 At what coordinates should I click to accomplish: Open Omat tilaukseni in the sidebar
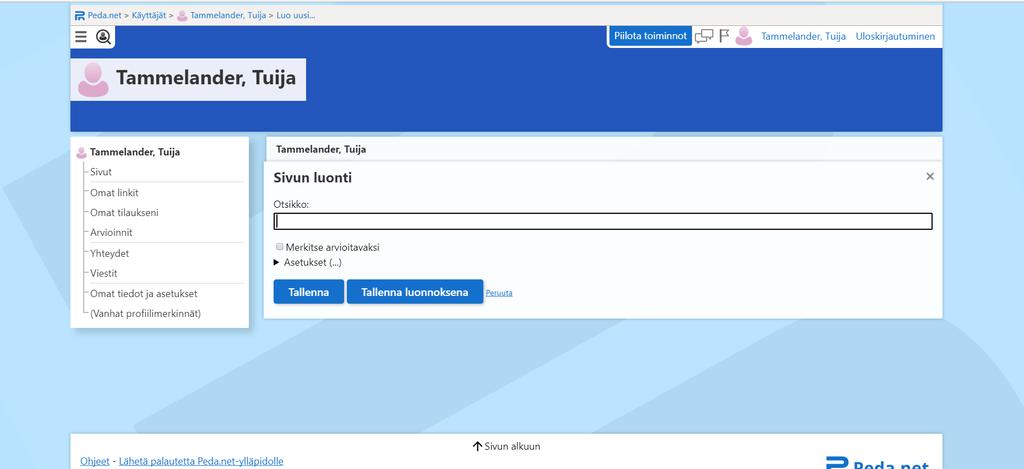[124, 212]
